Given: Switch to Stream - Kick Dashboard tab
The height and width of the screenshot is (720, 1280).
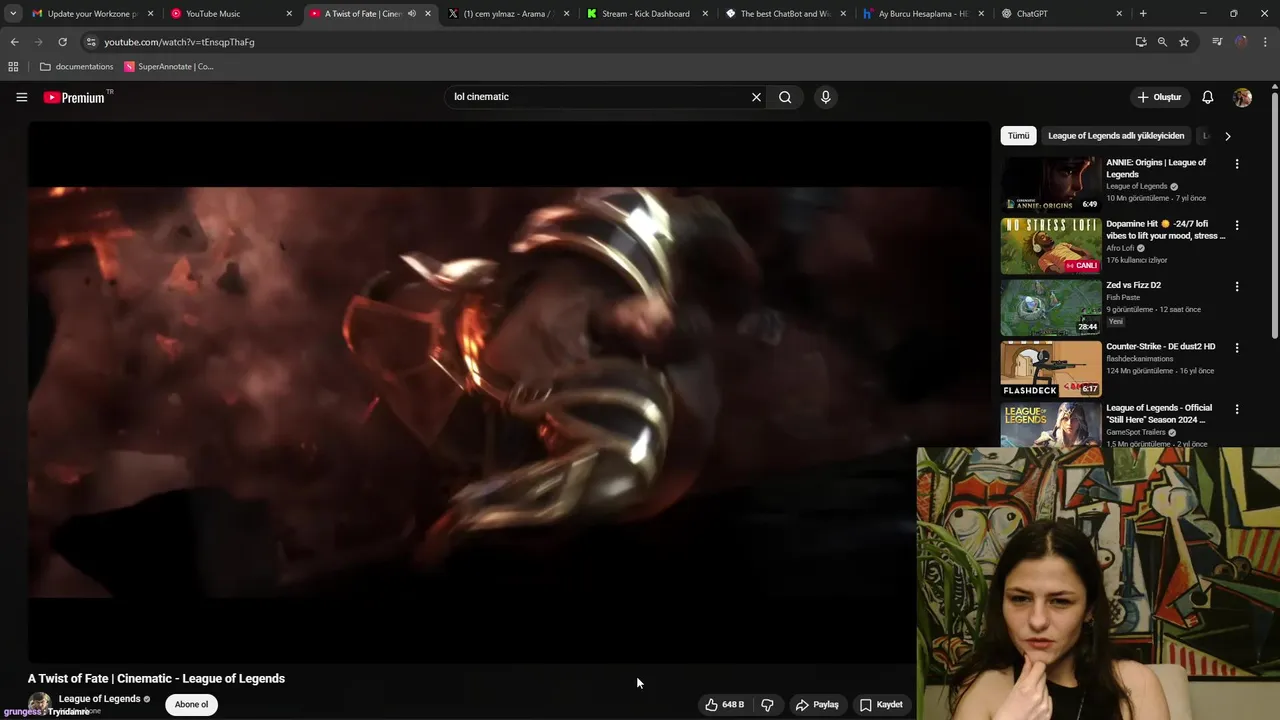Looking at the screenshot, I should (645, 14).
